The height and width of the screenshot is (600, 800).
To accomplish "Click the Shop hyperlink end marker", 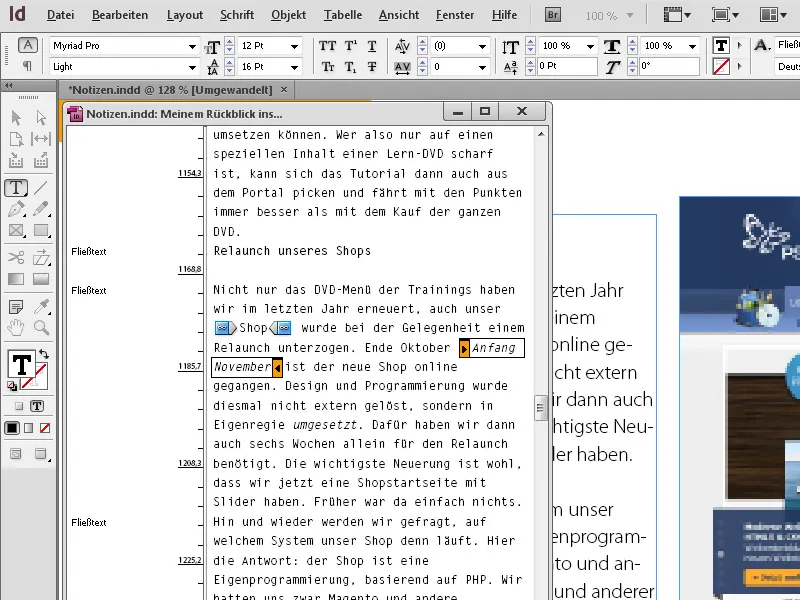I will pos(281,328).
